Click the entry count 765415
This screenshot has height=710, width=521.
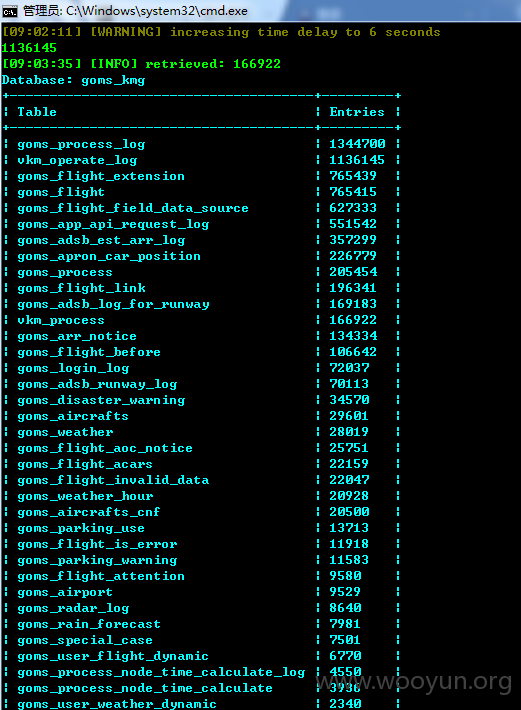(x=353, y=192)
